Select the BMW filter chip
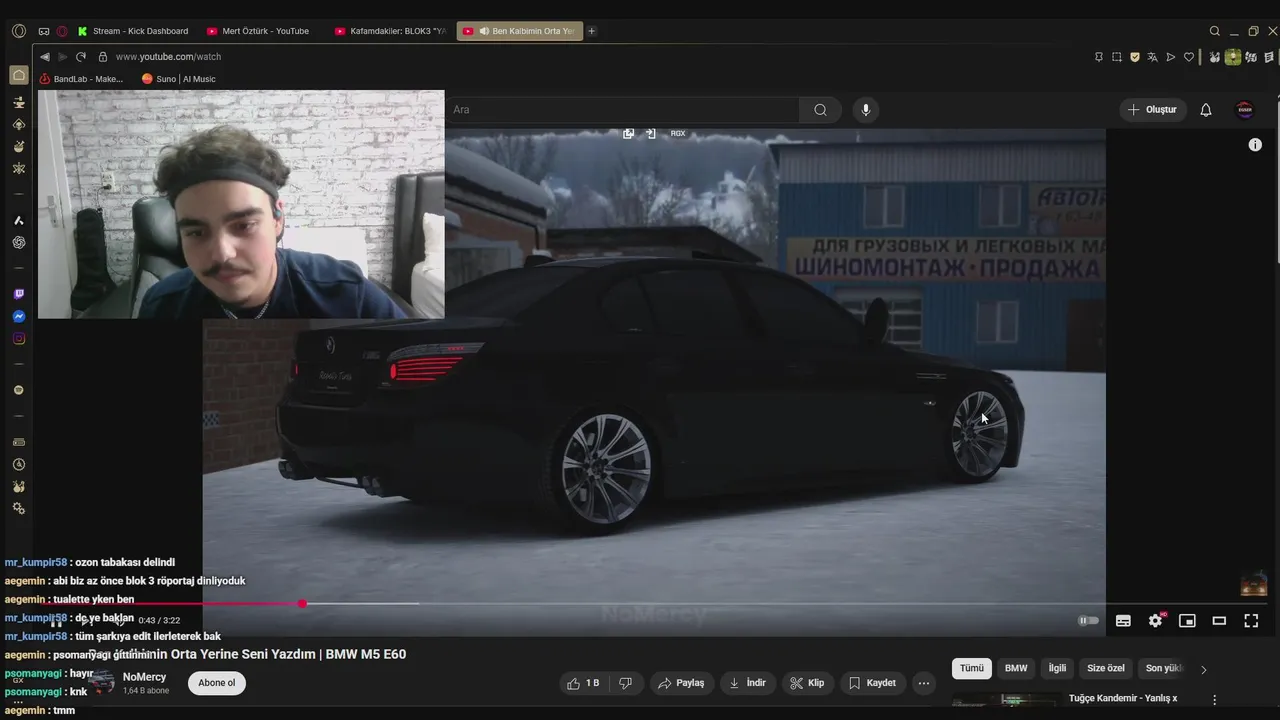This screenshot has height=720, width=1280. (1016, 668)
